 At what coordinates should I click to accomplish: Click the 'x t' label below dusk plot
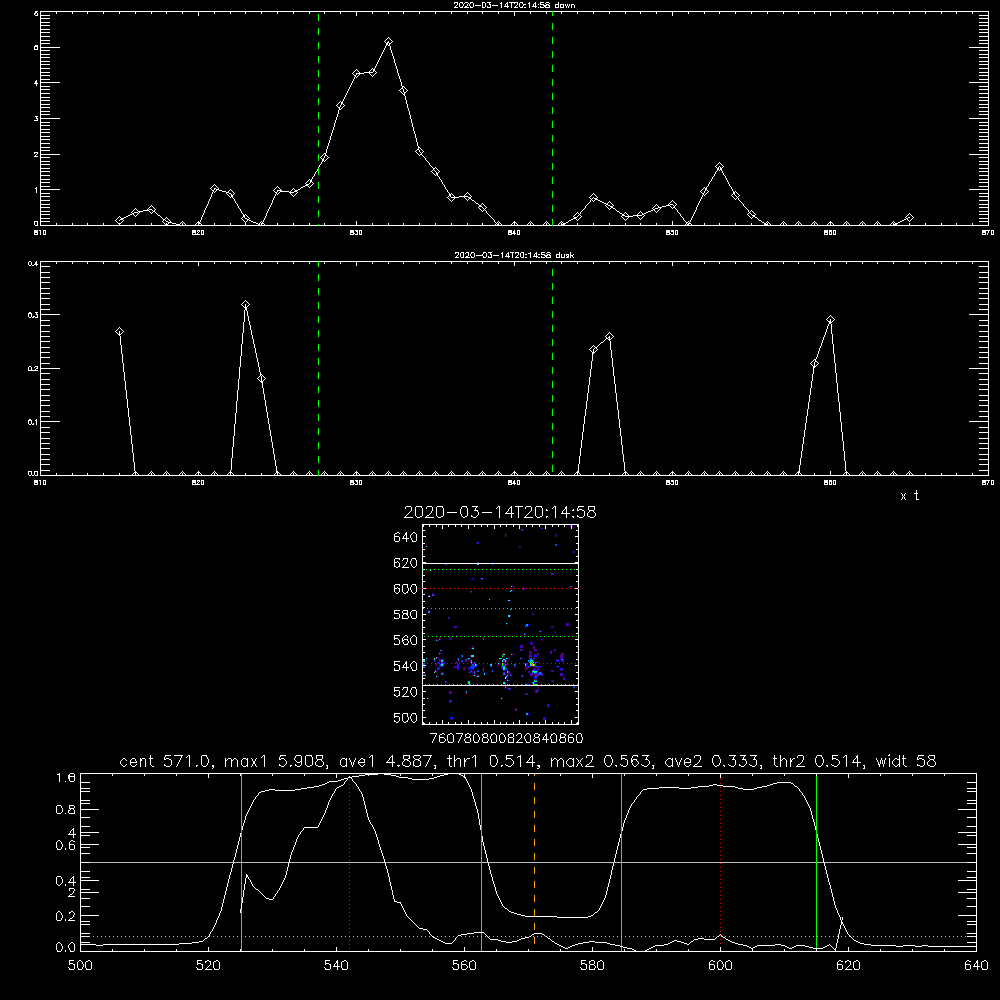(x=909, y=496)
